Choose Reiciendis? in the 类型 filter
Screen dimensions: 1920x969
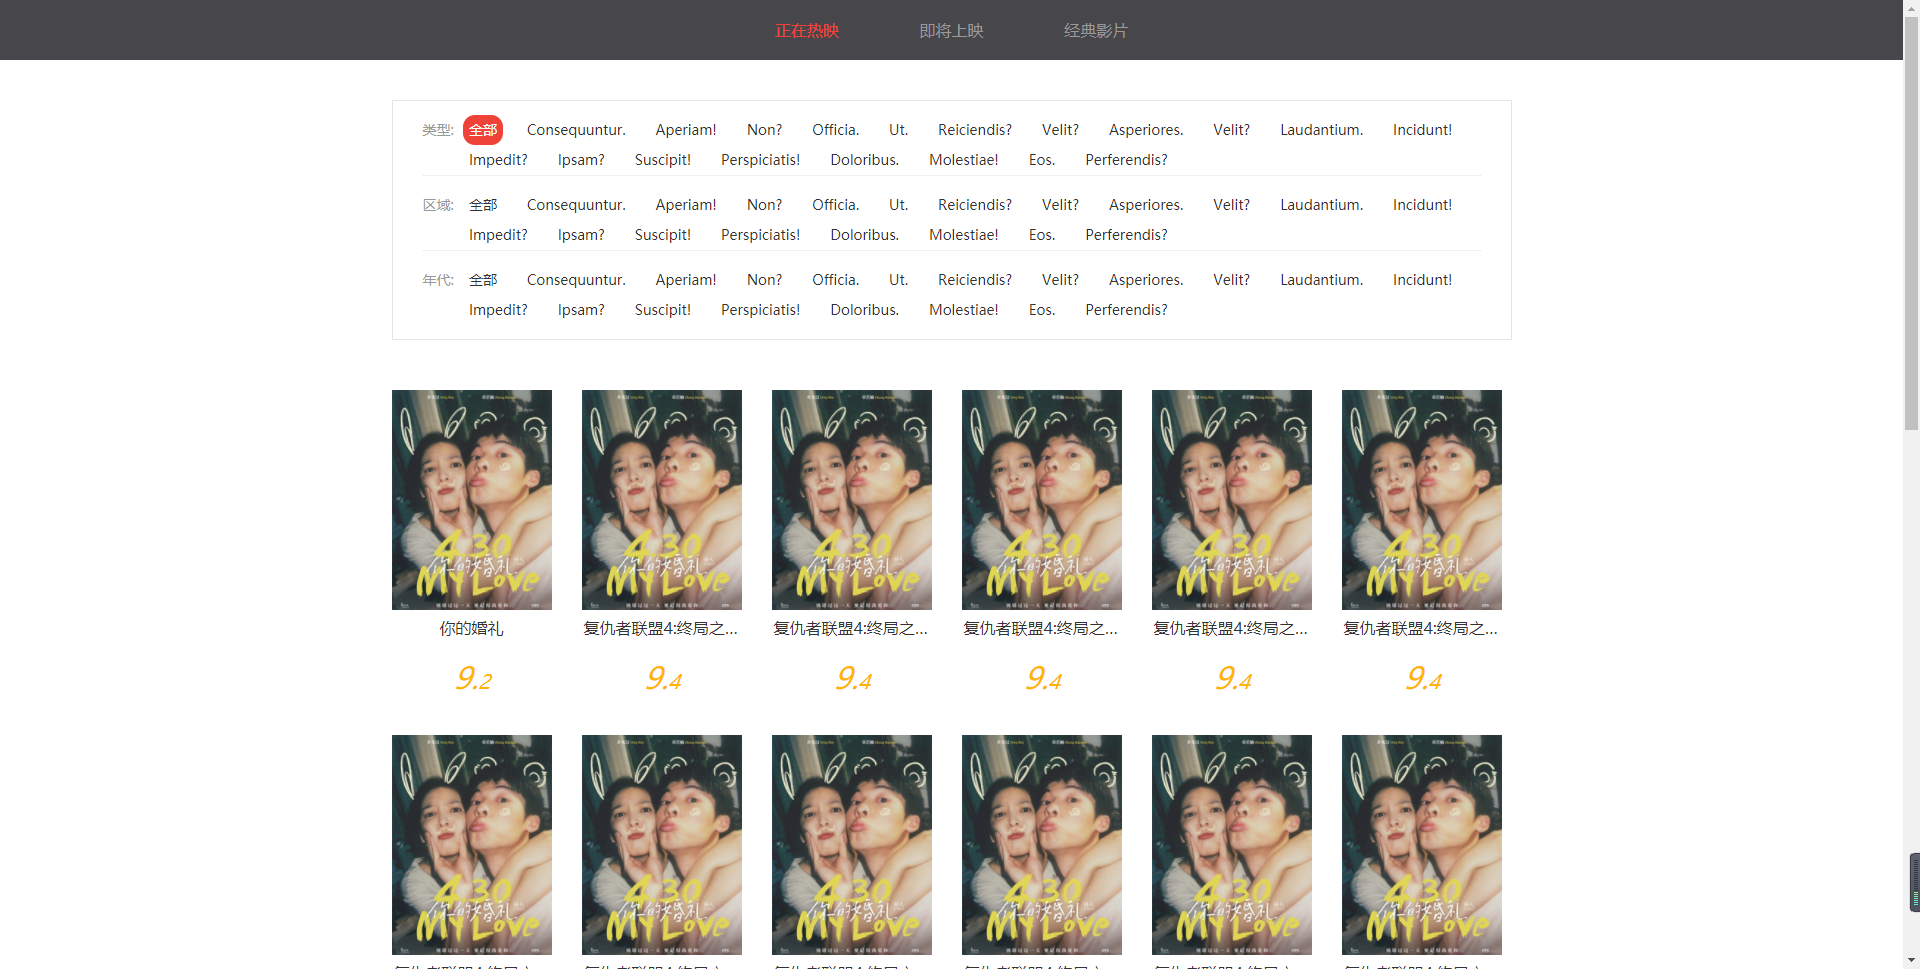point(975,130)
